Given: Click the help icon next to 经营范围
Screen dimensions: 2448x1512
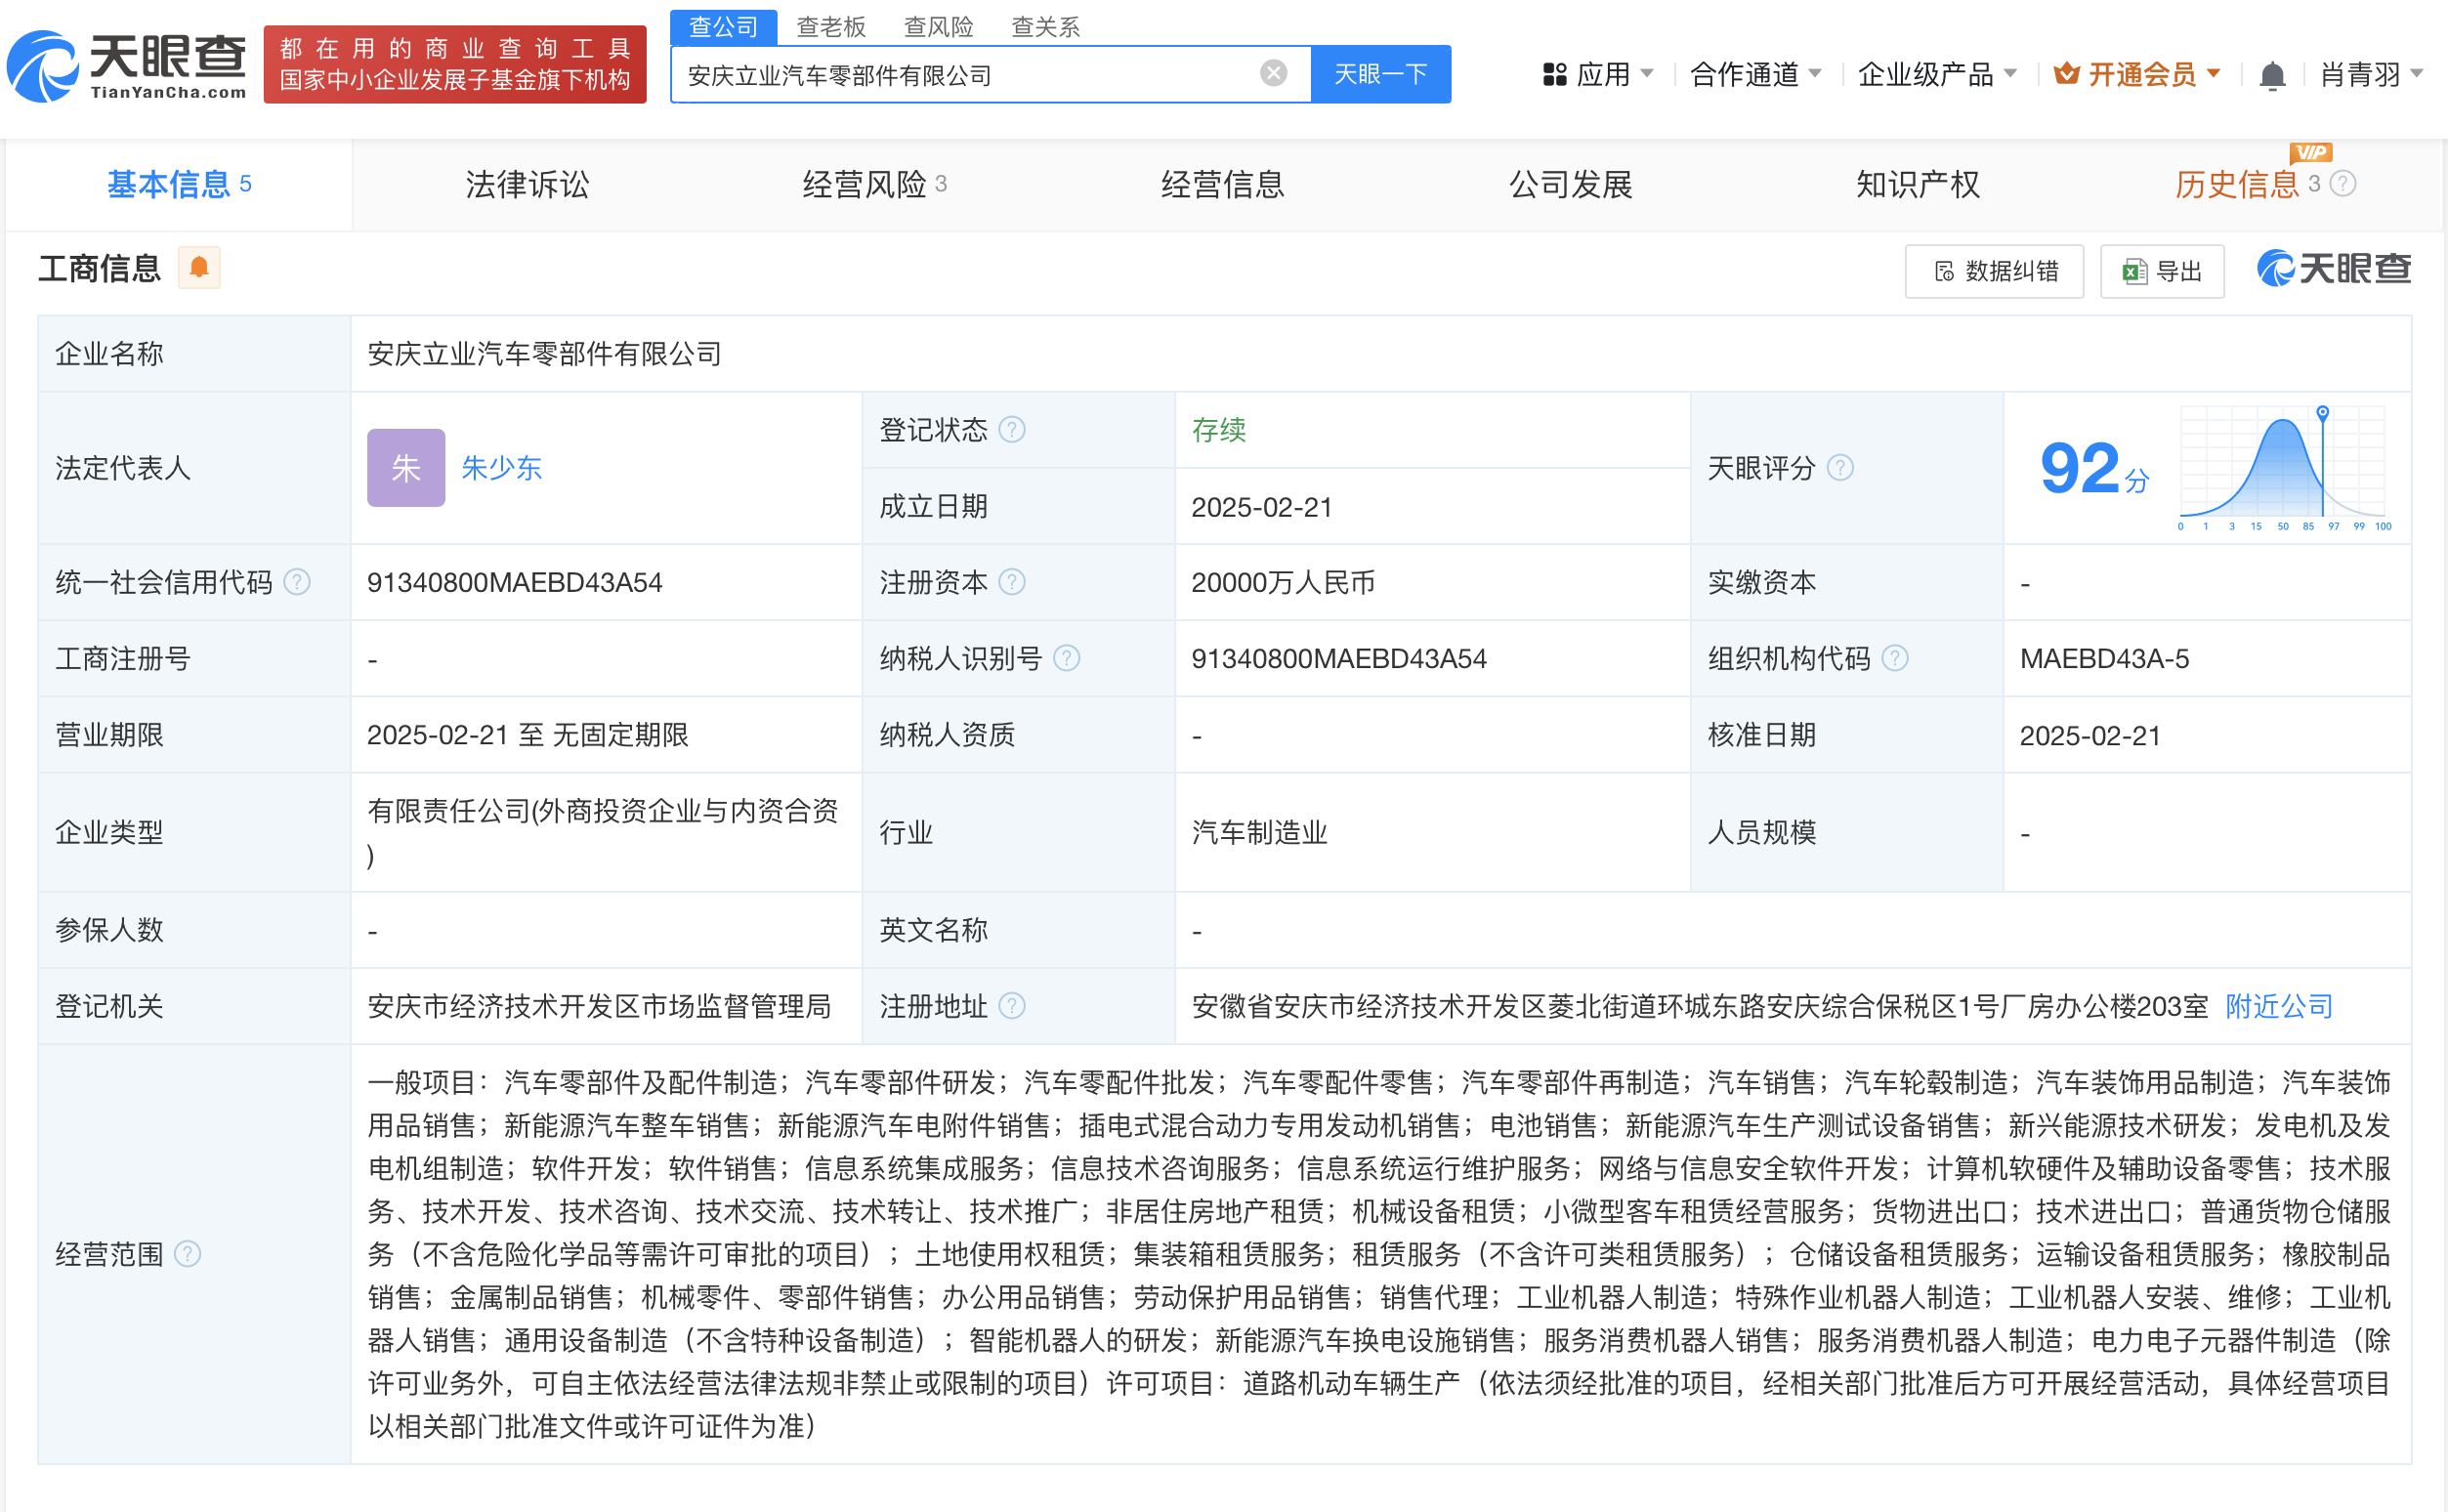Looking at the screenshot, I should point(187,1254).
